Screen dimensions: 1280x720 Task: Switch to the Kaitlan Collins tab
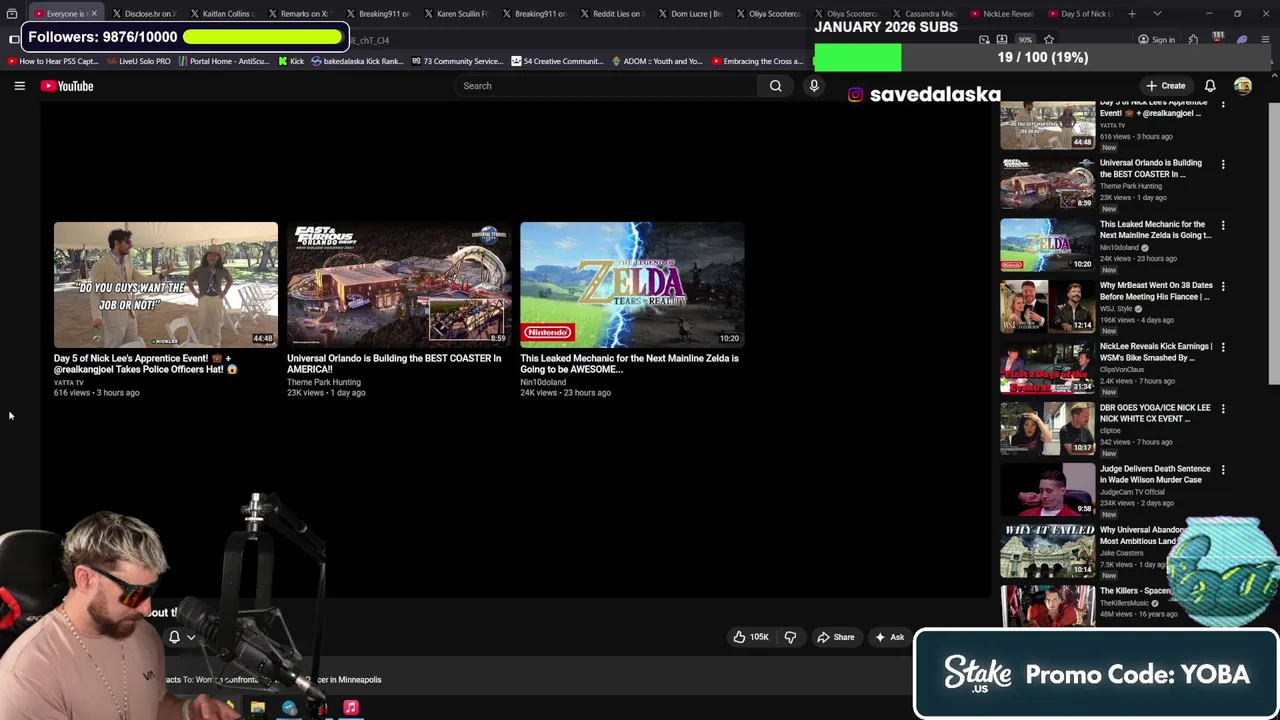pos(224,14)
